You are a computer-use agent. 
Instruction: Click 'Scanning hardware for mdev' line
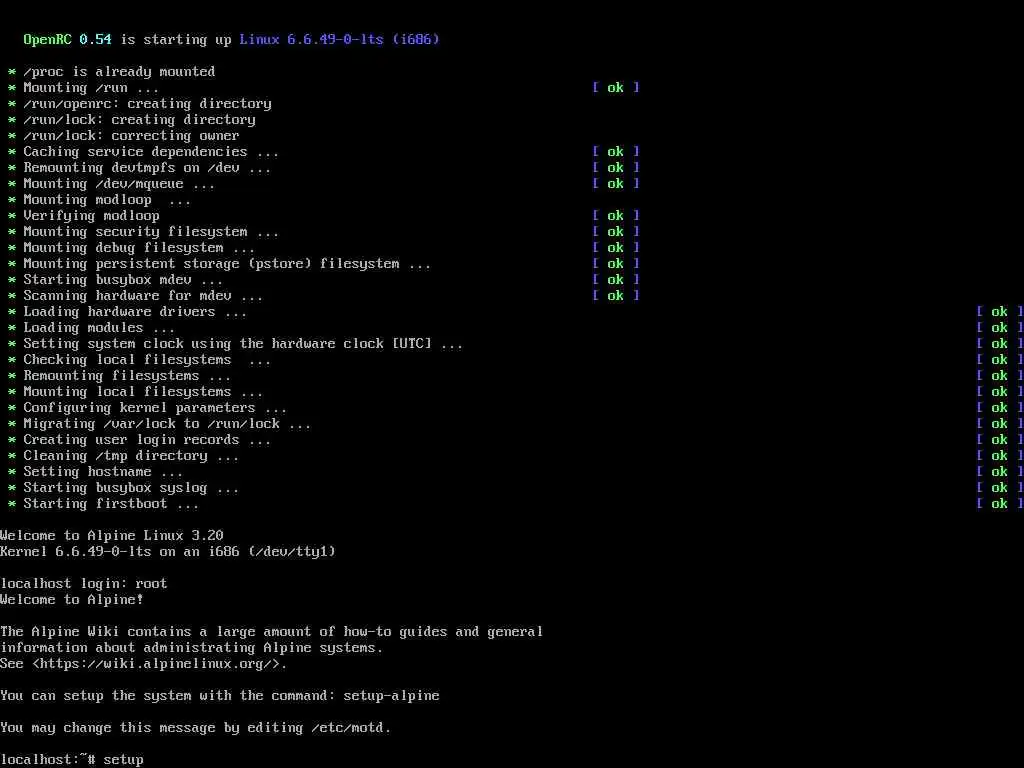point(143,296)
